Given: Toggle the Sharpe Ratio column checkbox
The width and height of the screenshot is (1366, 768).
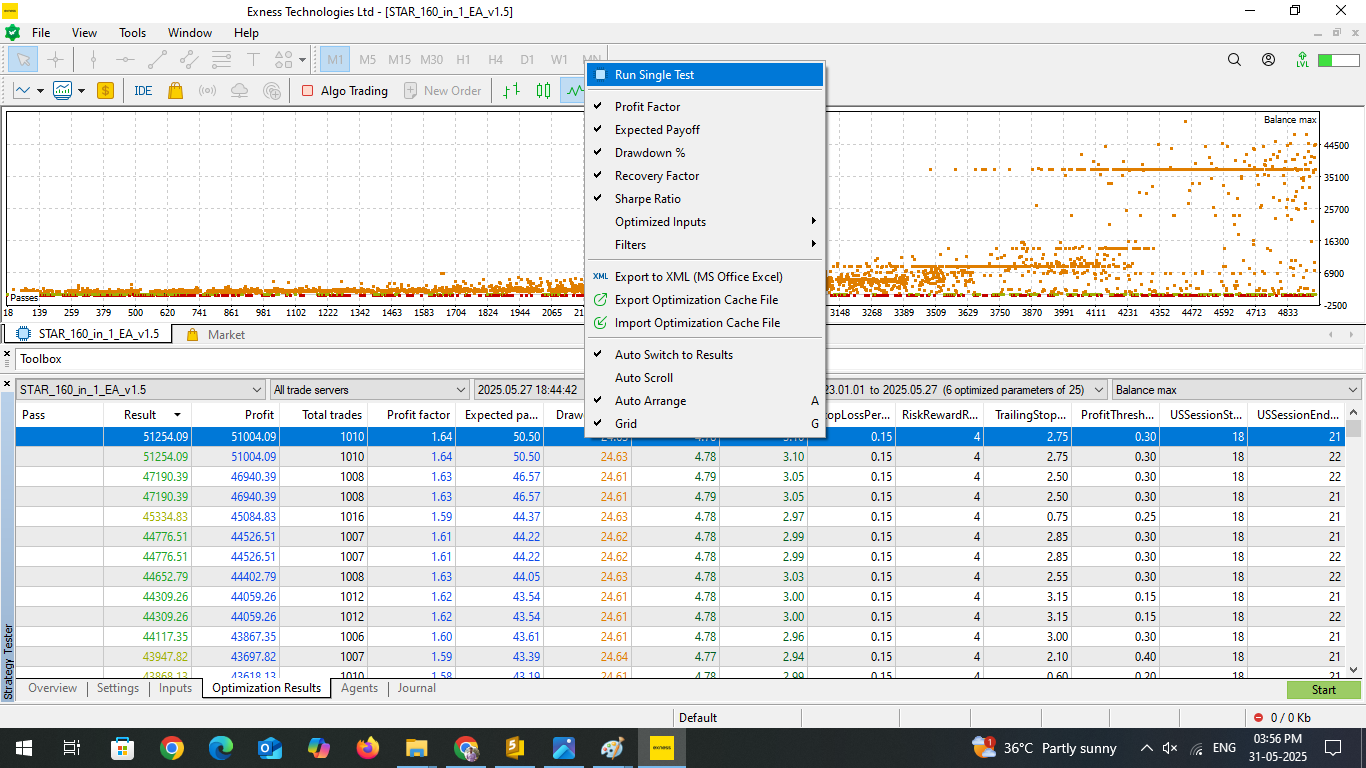Looking at the screenshot, I should pyautogui.click(x=647, y=199).
